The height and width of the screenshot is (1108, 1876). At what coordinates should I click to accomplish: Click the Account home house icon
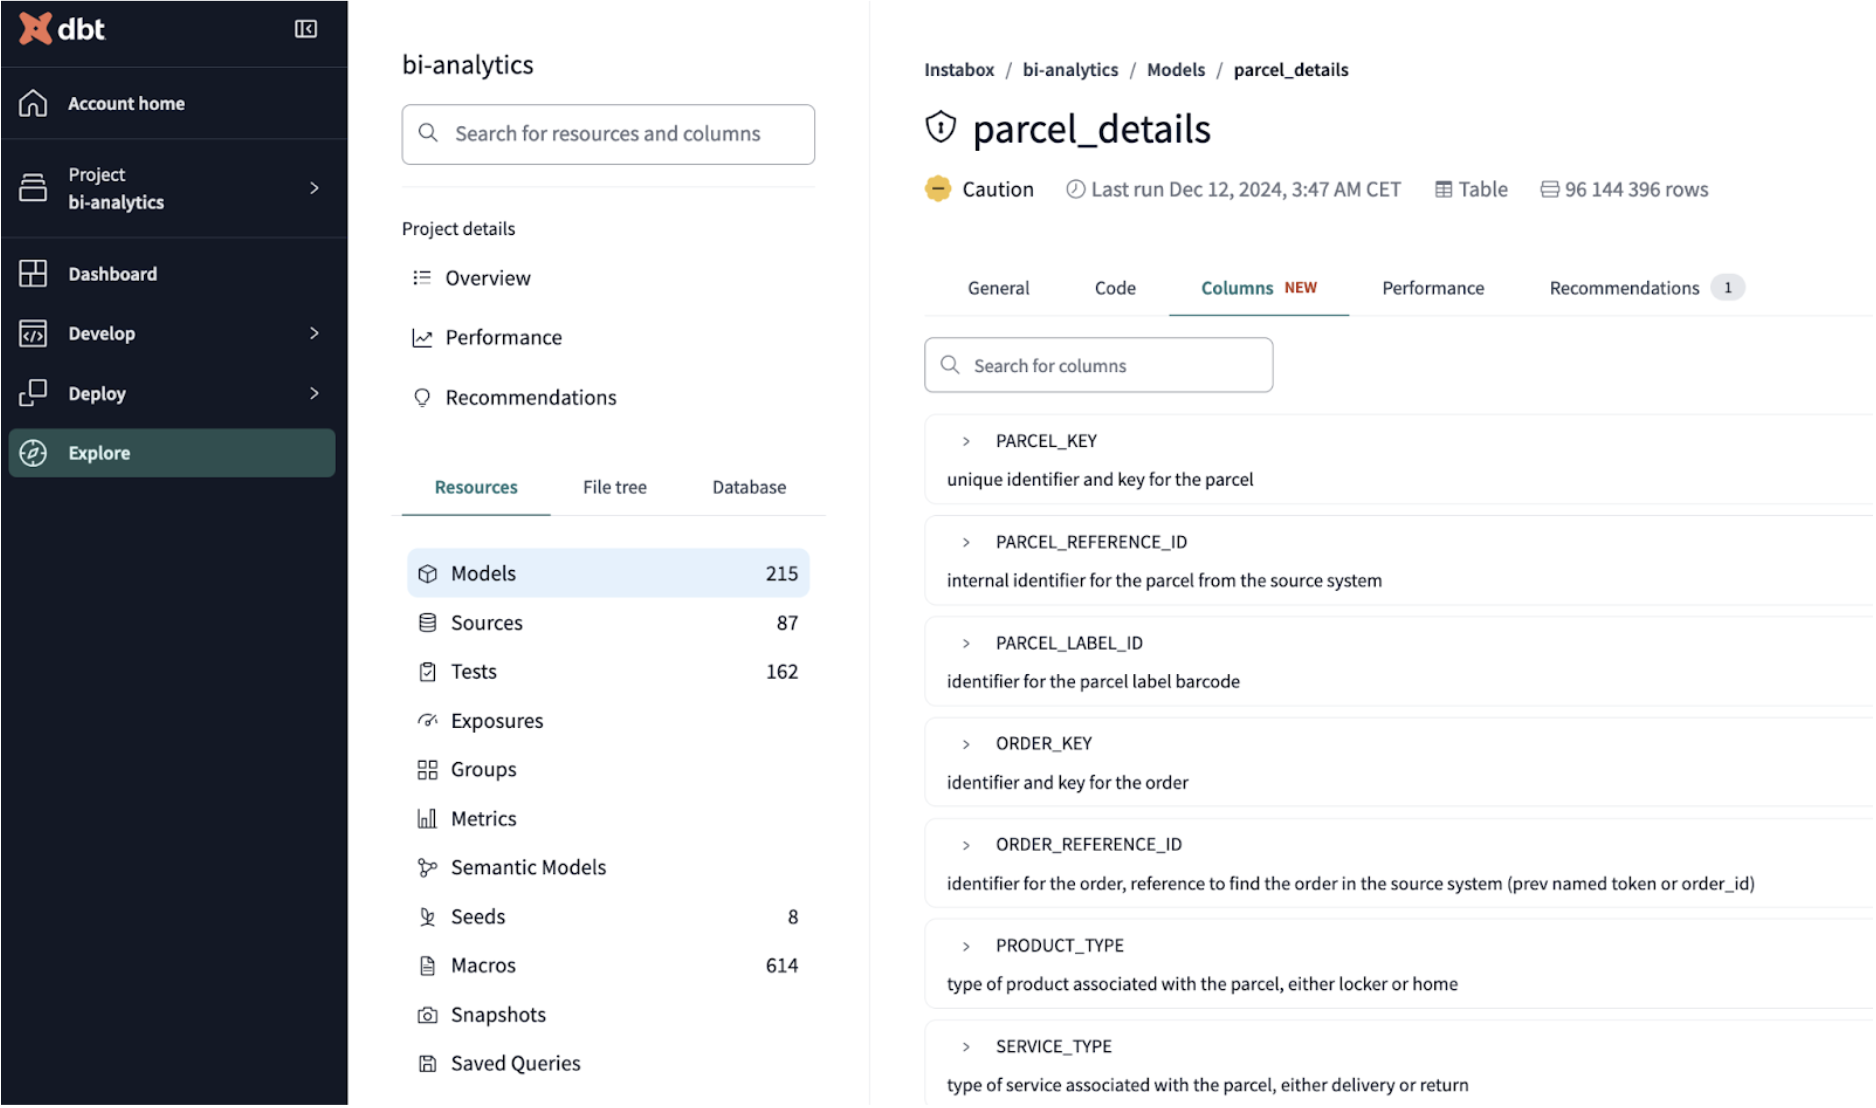[x=33, y=103]
